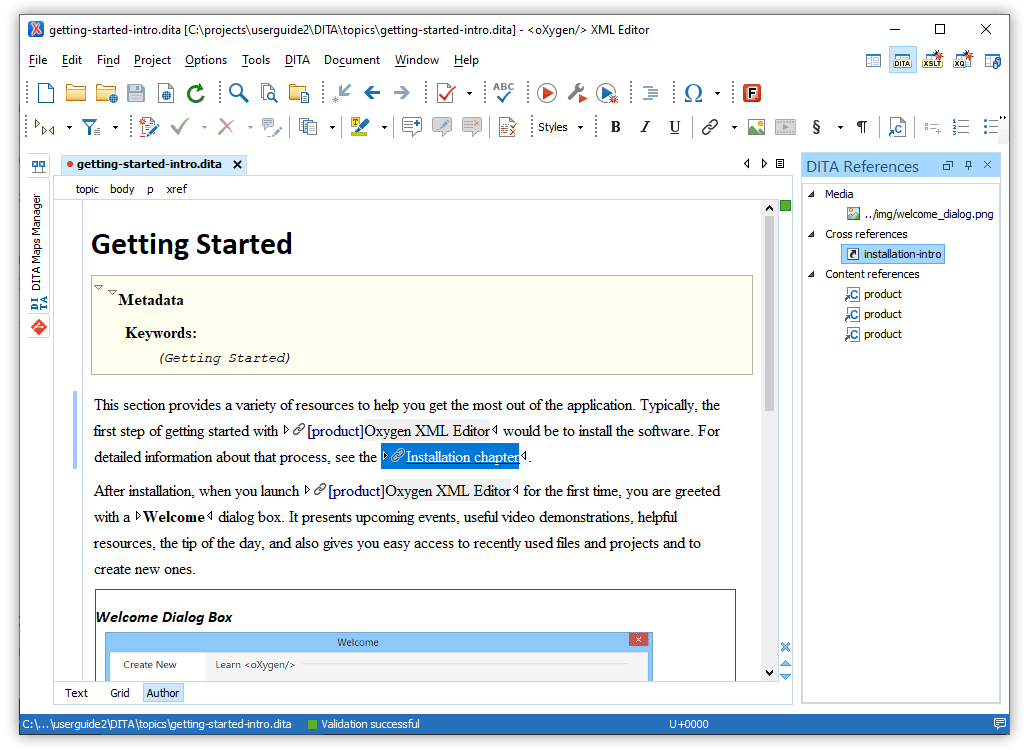Viewport: 1030px width, 750px height.
Task: Open the DITA menu
Action: point(297,60)
